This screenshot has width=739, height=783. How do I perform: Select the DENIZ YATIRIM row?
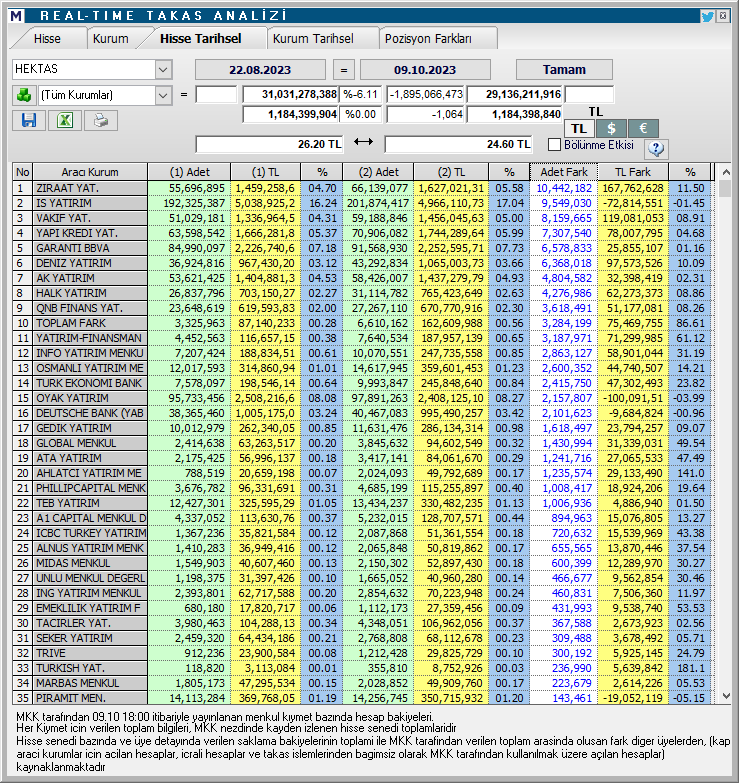click(363, 263)
